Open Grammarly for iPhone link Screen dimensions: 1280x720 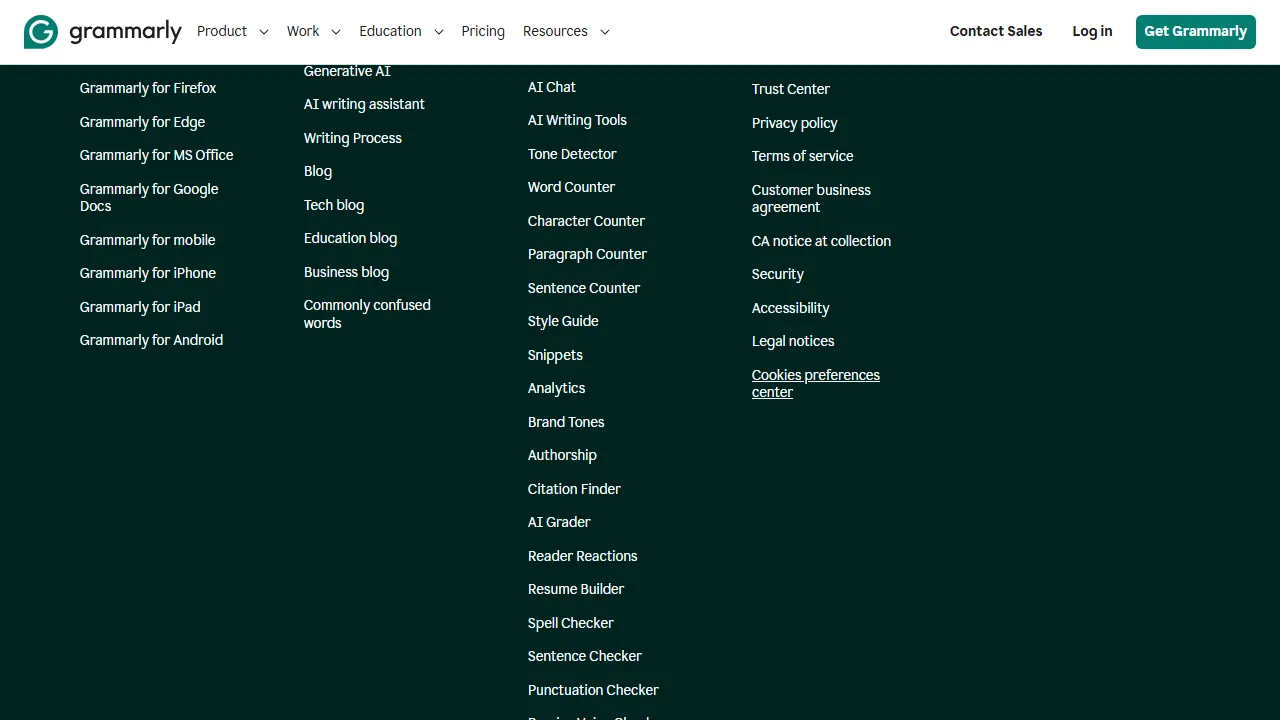(148, 273)
